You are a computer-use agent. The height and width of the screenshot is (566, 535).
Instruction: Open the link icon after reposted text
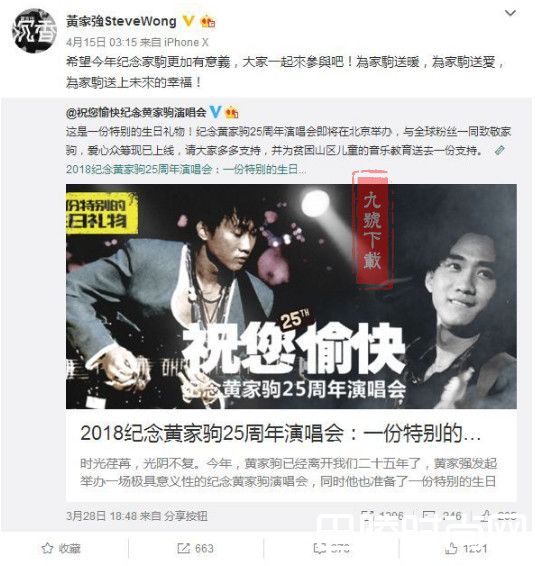500,150
